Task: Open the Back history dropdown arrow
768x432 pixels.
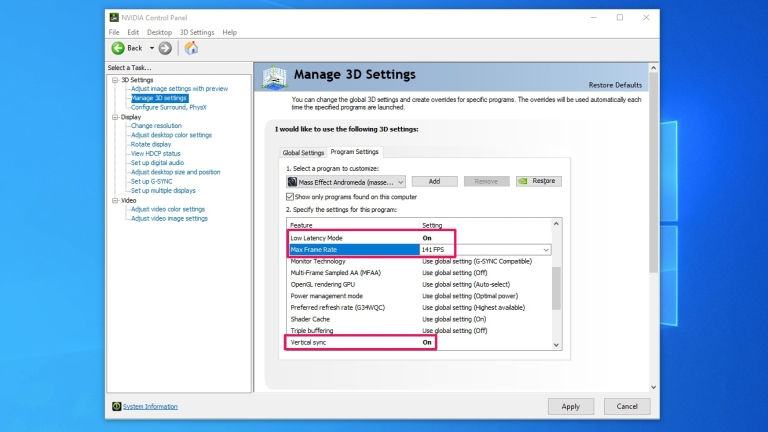Action: click(x=152, y=48)
